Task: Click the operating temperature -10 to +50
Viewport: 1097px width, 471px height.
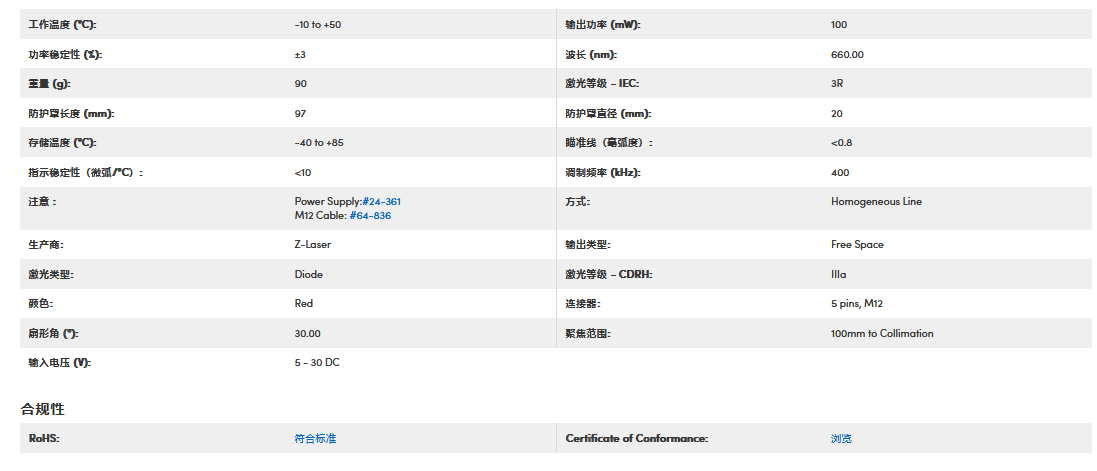Action: coord(318,25)
